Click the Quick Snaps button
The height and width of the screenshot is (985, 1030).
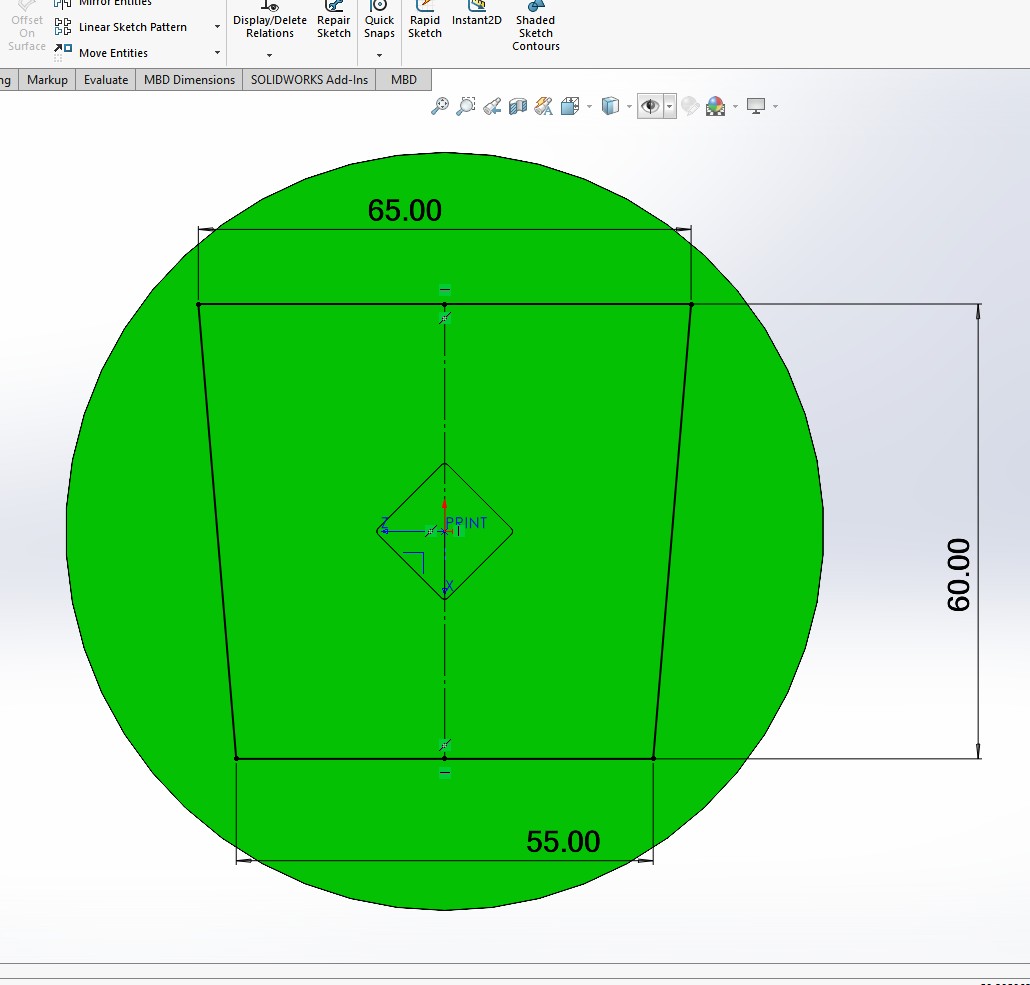click(379, 23)
